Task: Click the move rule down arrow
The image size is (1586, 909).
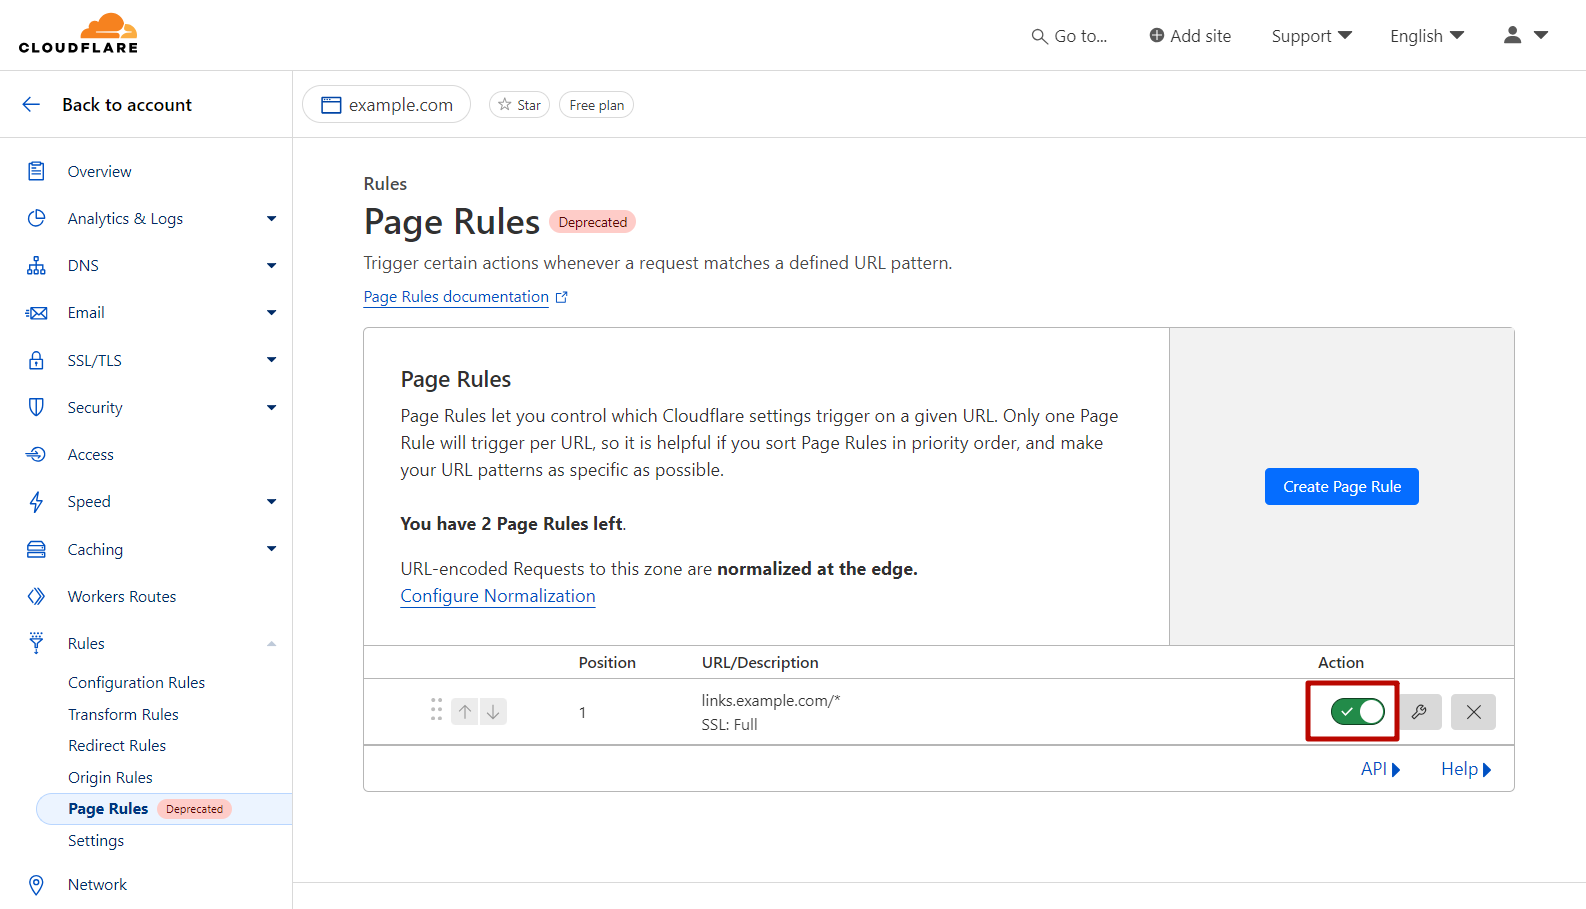Action: [x=493, y=712]
